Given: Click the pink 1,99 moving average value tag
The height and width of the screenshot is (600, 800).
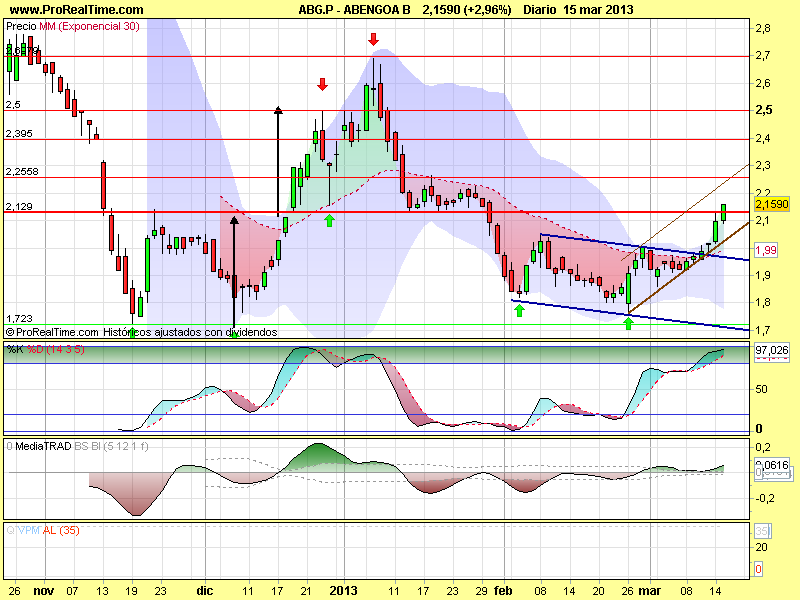Looking at the screenshot, I should tap(766, 250).
